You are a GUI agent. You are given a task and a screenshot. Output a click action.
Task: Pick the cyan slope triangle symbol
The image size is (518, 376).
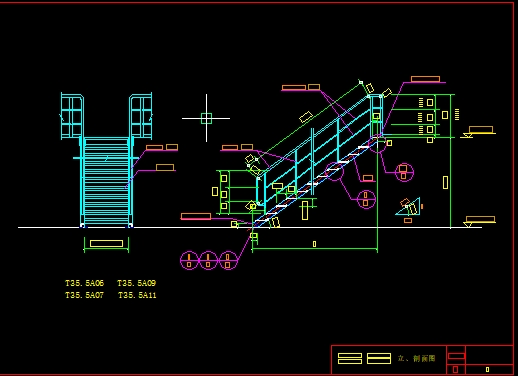tap(408, 207)
